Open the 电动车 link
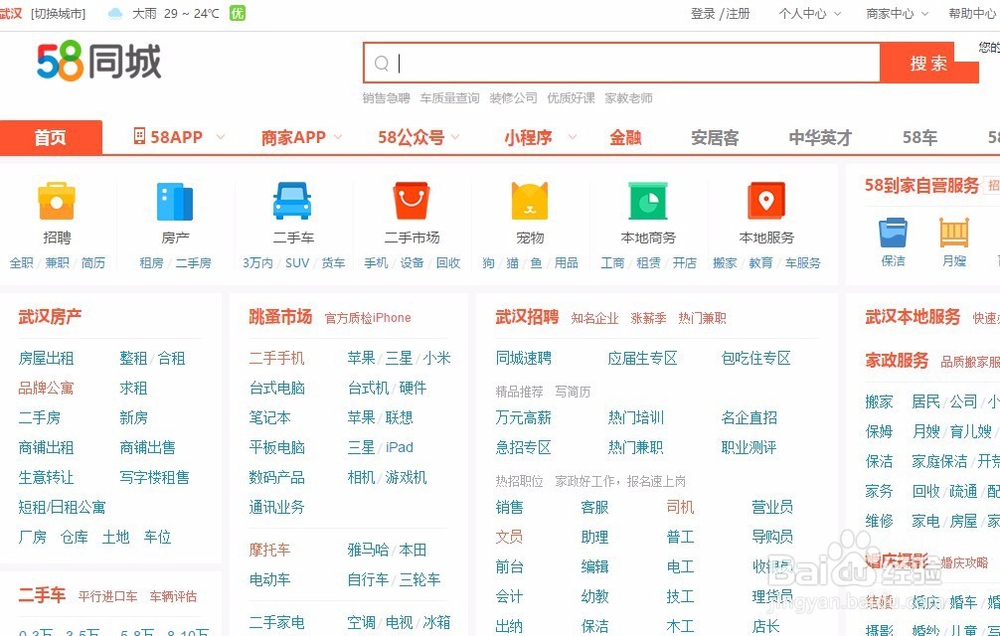1000x636 pixels. pyautogui.click(x=270, y=580)
